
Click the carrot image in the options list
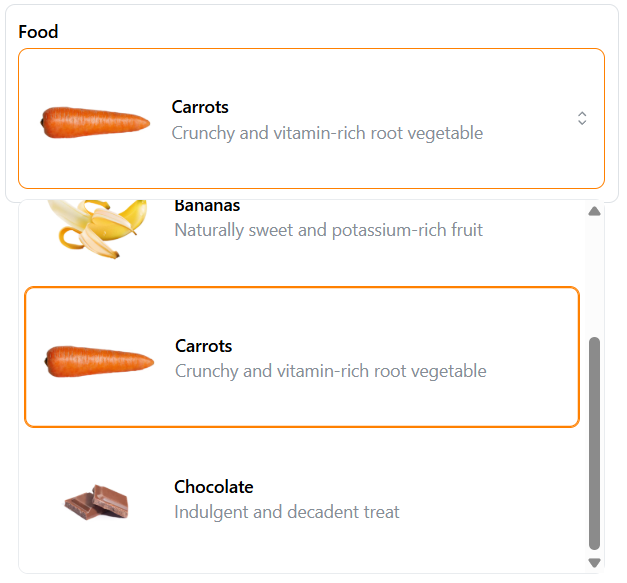pos(99,360)
